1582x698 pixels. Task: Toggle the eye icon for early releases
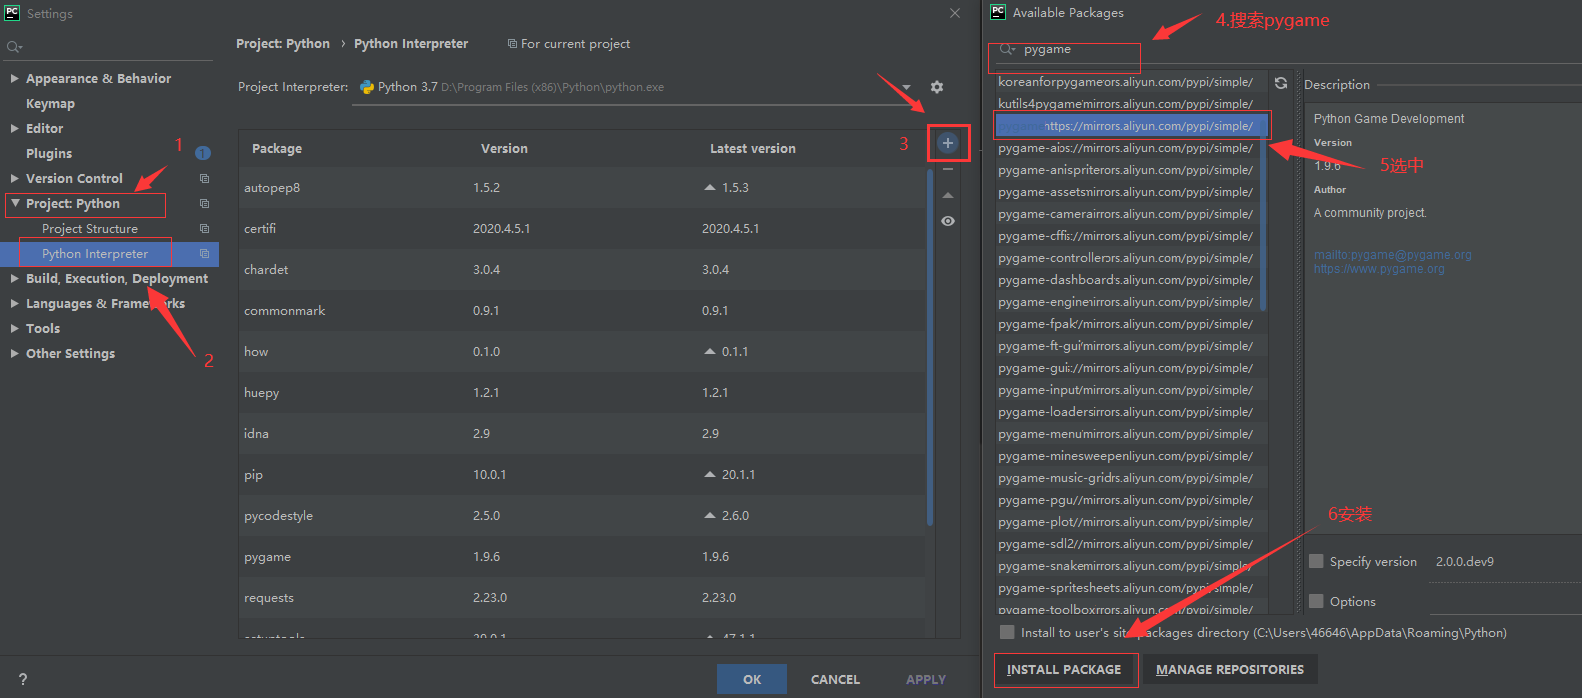click(x=948, y=221)
